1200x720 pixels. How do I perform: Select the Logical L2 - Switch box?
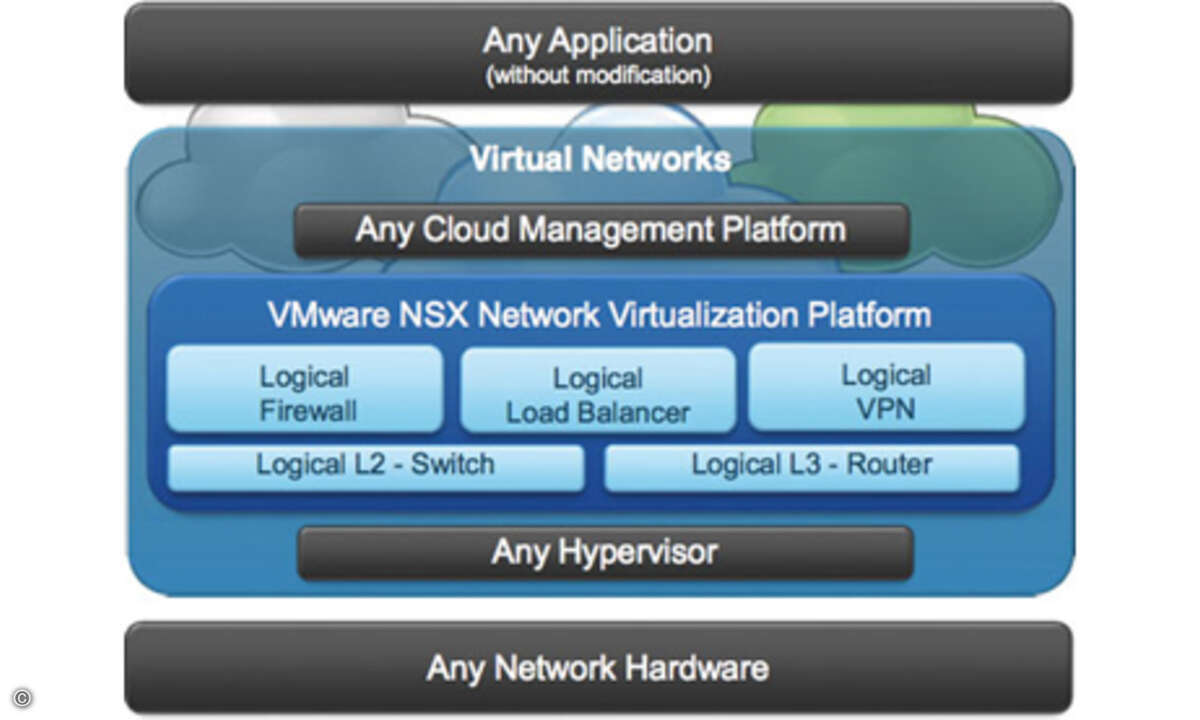(375, 468)
